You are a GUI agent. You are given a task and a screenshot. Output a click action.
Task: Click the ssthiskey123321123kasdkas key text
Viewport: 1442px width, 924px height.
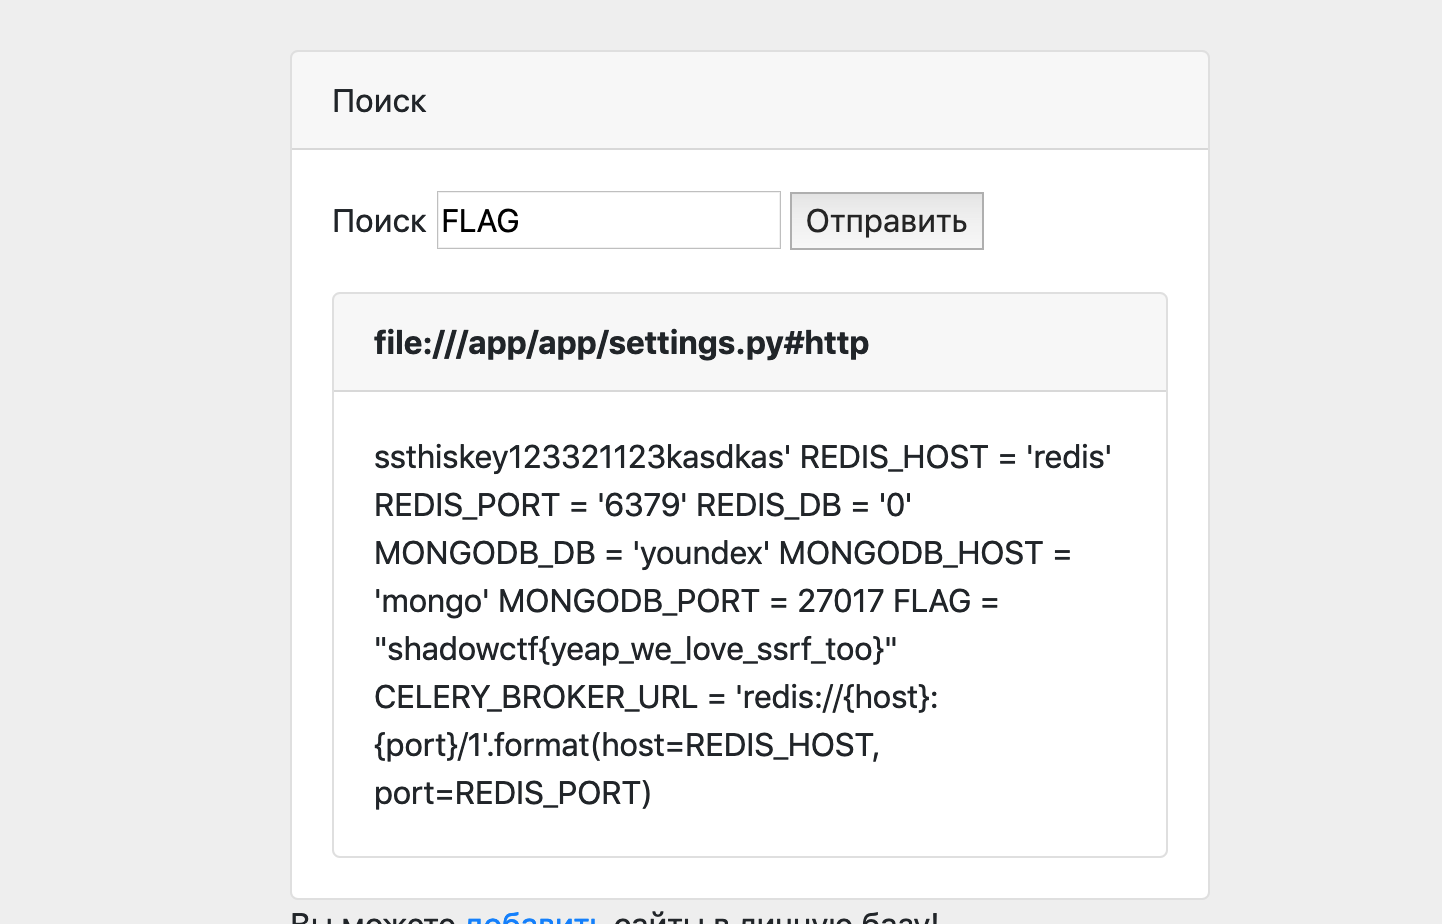582,457
